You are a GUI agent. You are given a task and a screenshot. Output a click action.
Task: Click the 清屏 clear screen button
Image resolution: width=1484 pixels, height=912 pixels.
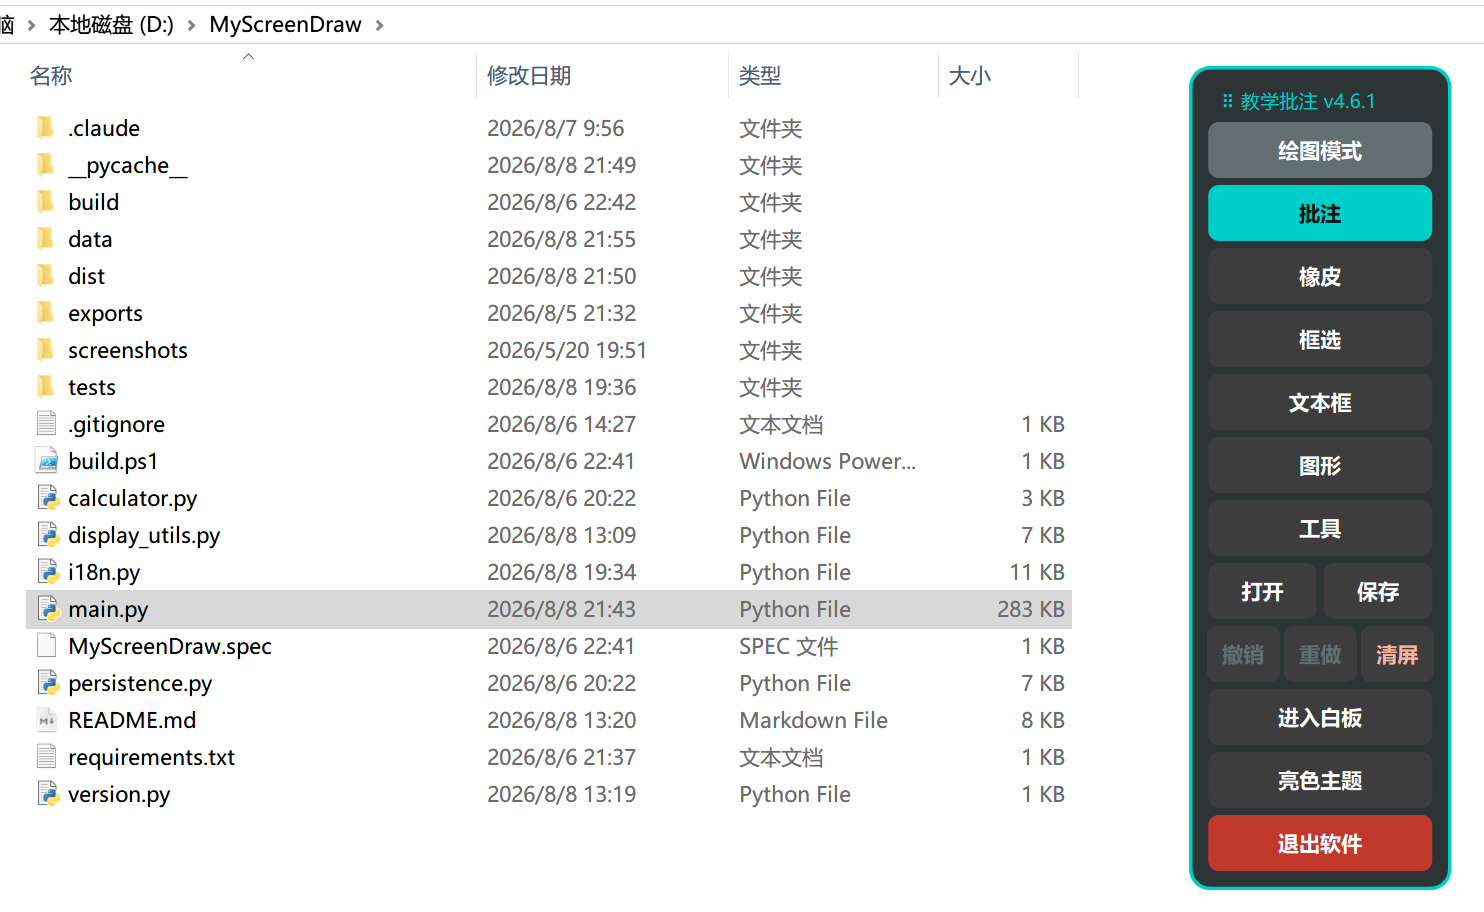coord(1397,654)
